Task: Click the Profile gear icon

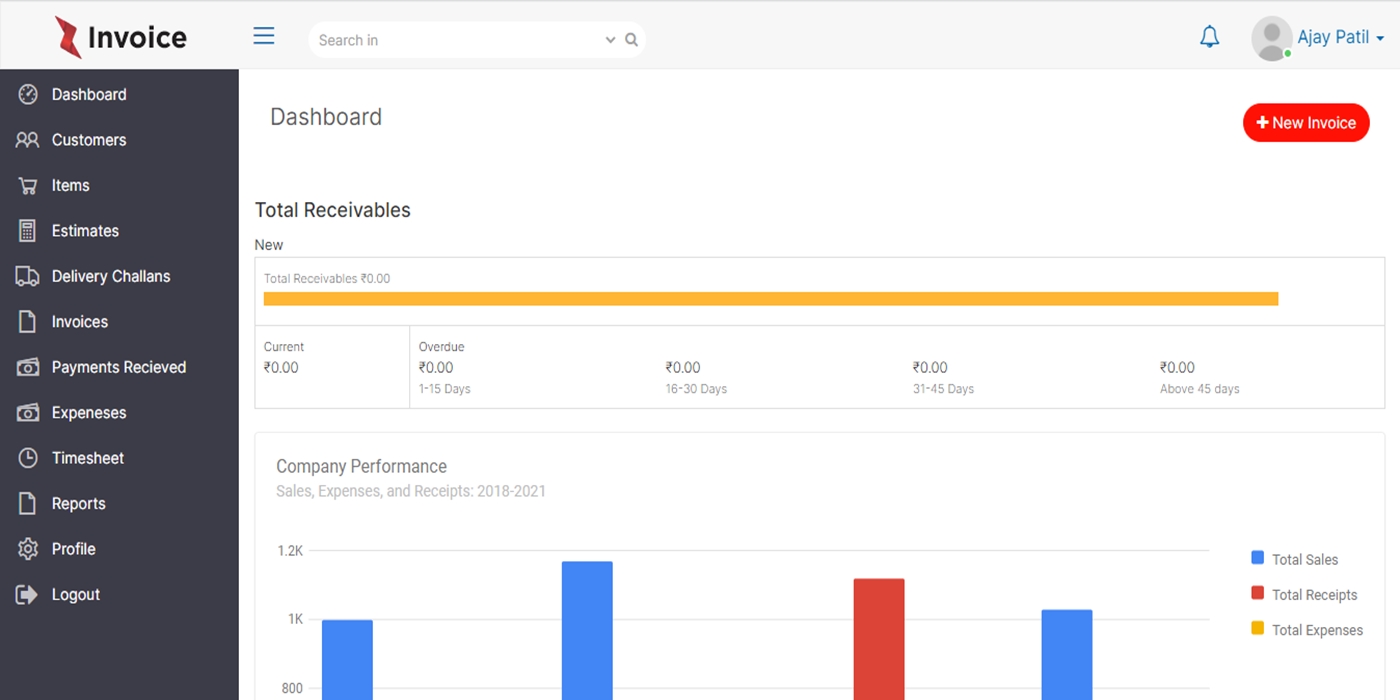Action: click(28, 549)
